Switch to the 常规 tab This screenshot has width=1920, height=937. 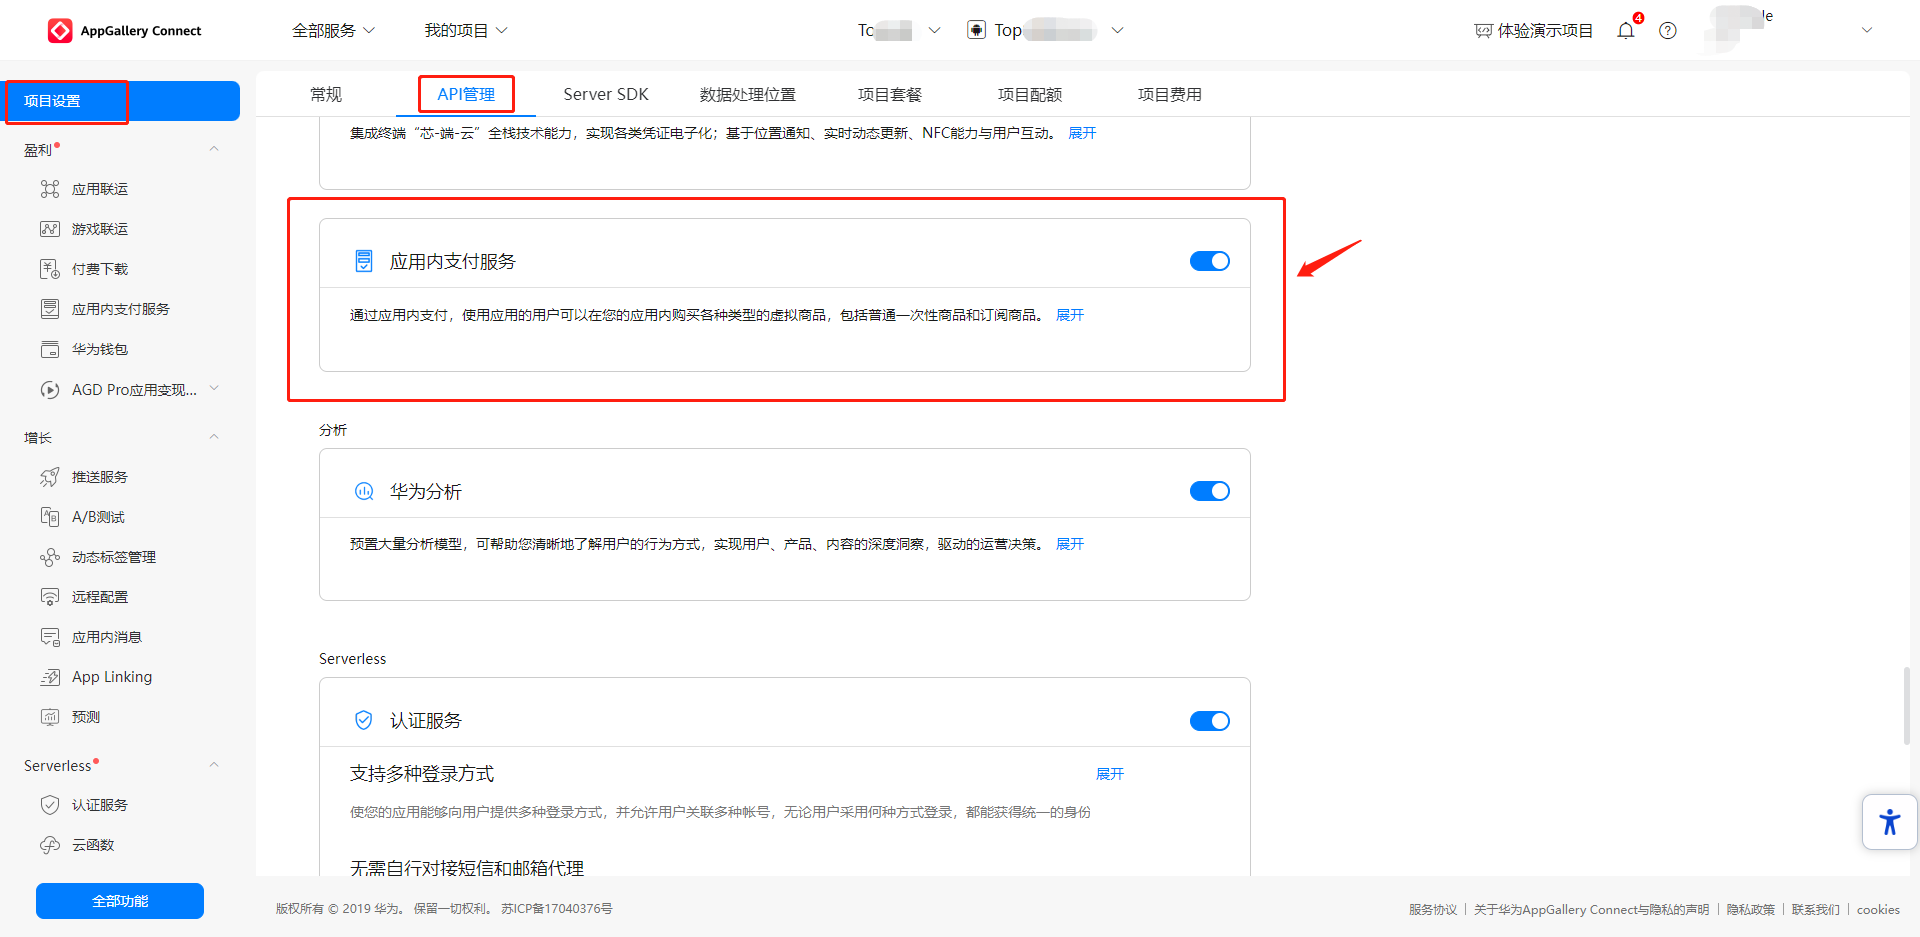pyautogui.click(x=326, y=94)
